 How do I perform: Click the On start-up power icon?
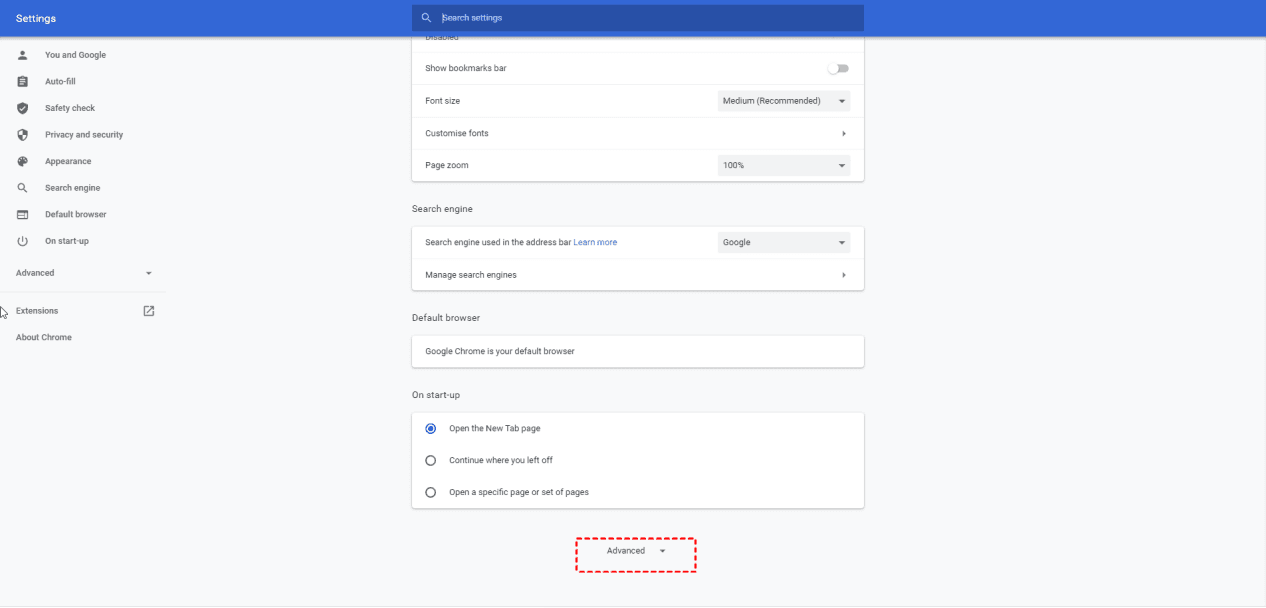click(23, 241)
